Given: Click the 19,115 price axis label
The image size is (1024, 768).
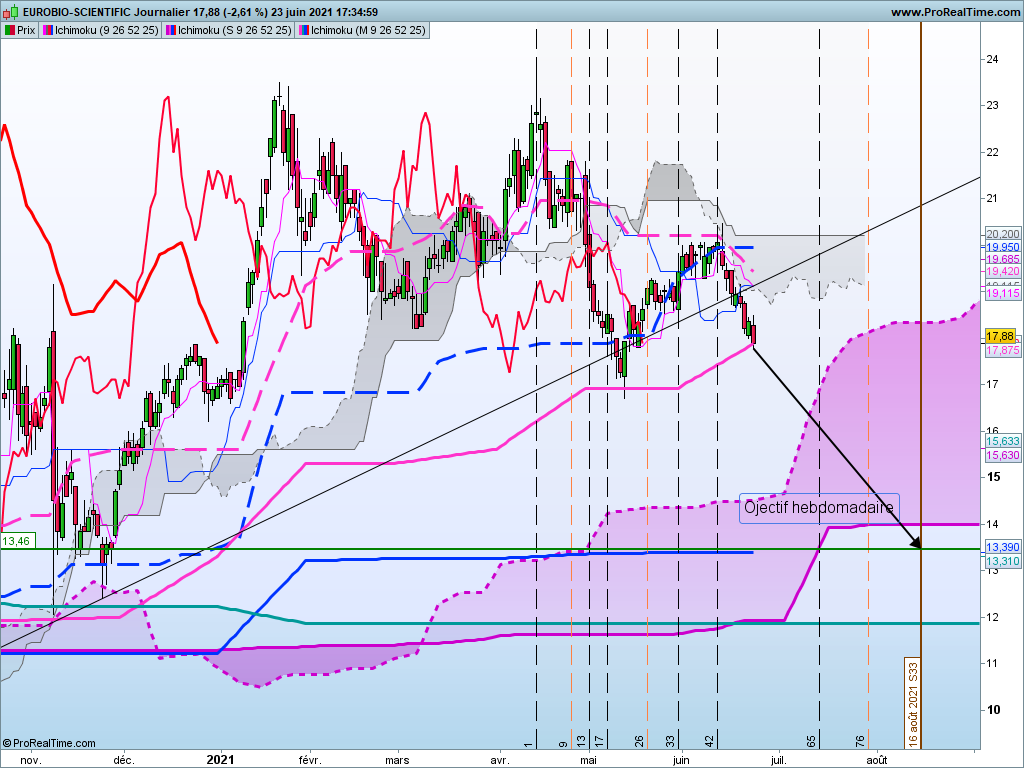Looking at the screenshot, I should 1002,294.
